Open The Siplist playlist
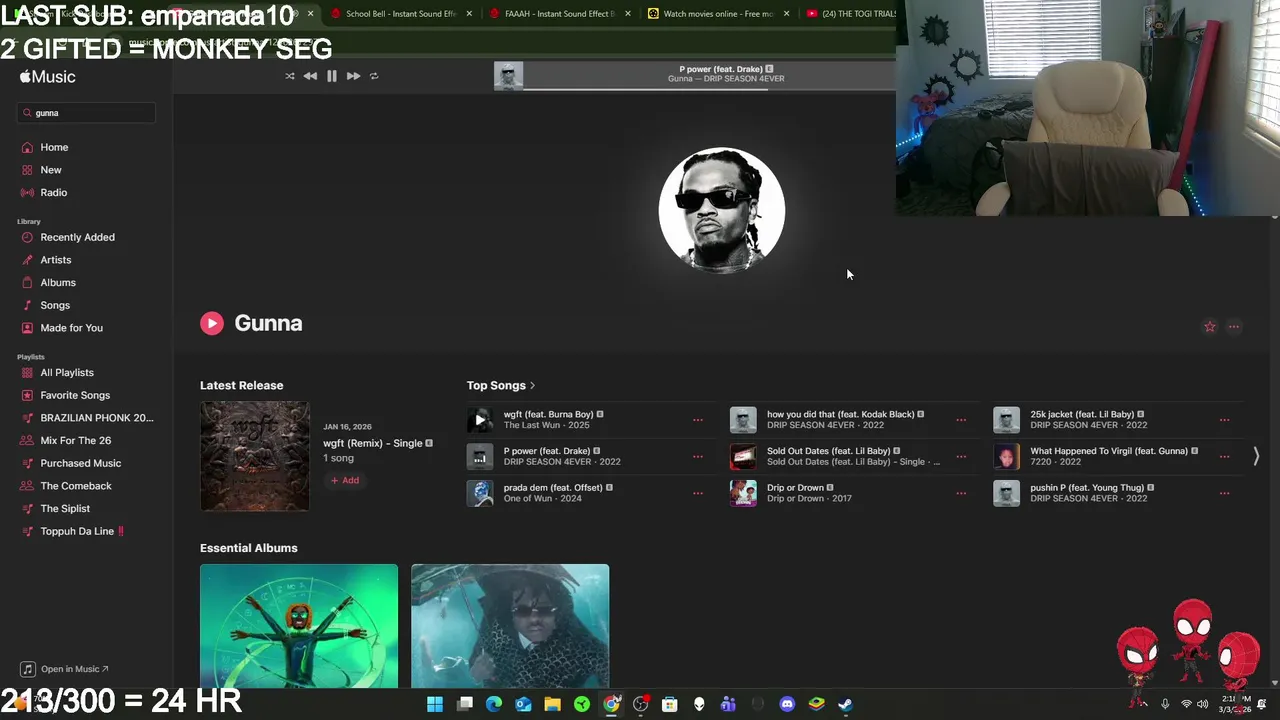Image resolution: width=1280 pixels, height=720 pixels. 65,509
